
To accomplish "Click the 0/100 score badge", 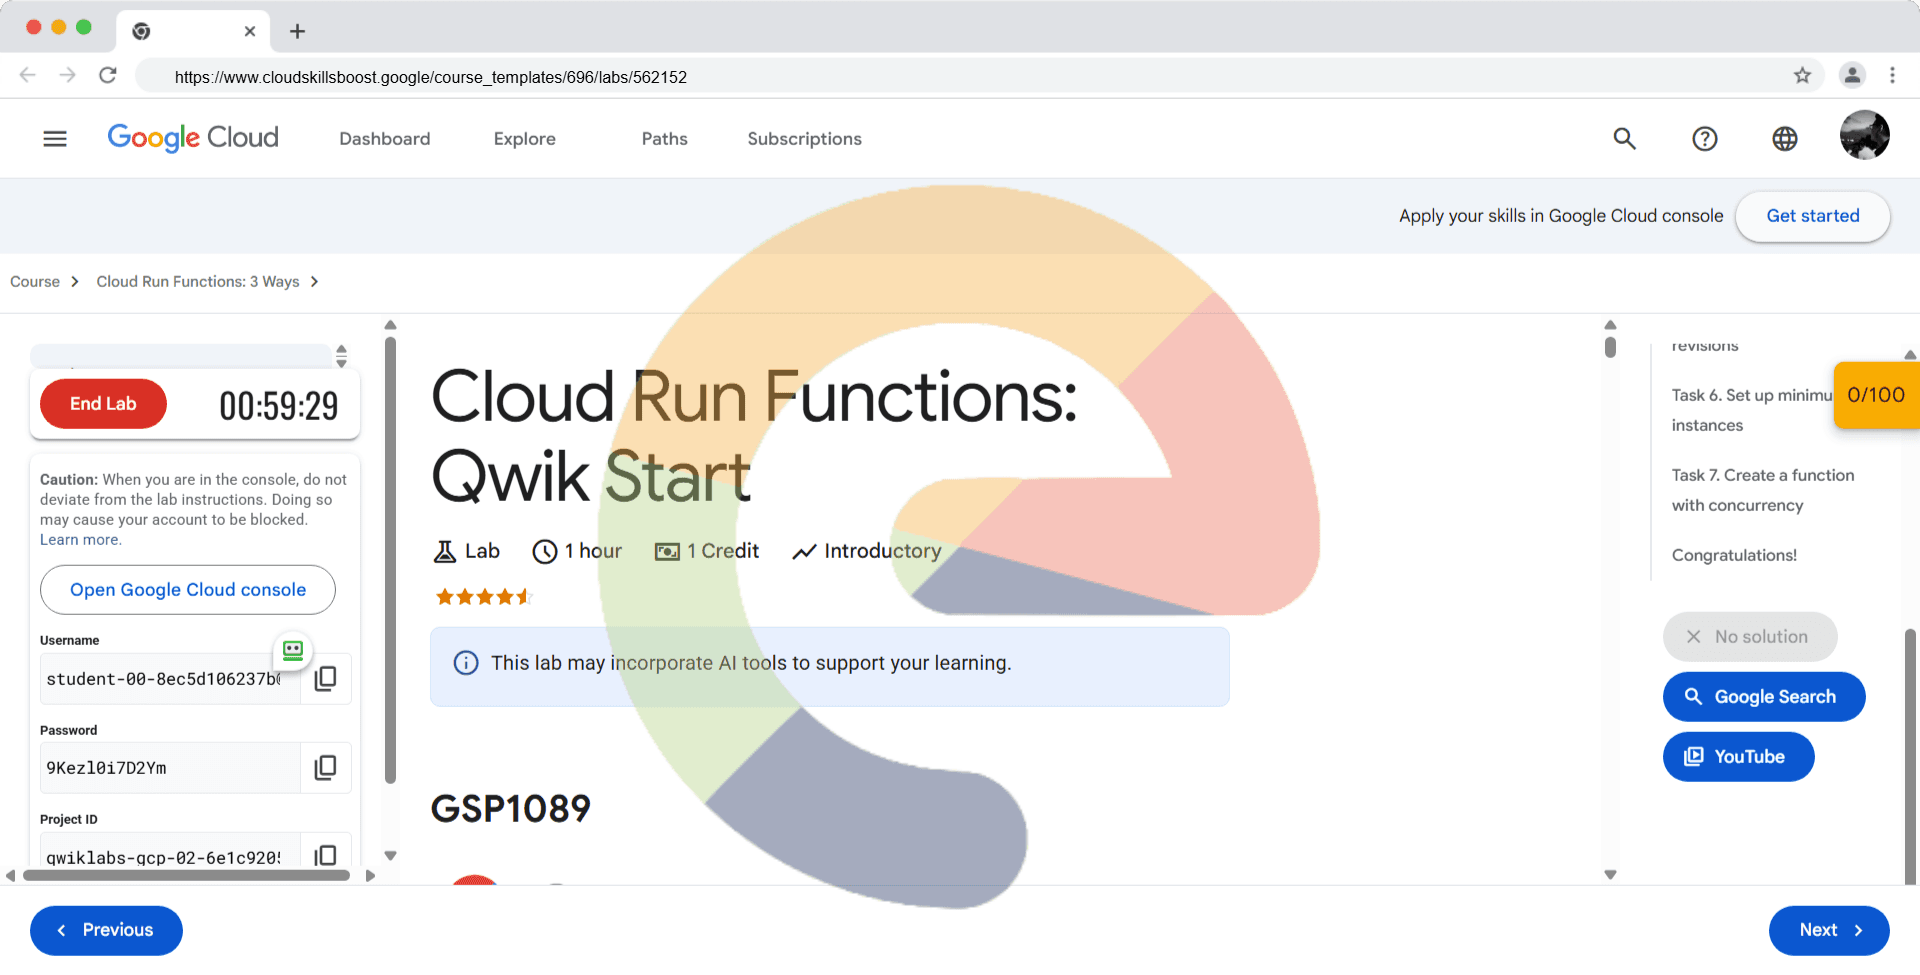I will click(1876, 395).
